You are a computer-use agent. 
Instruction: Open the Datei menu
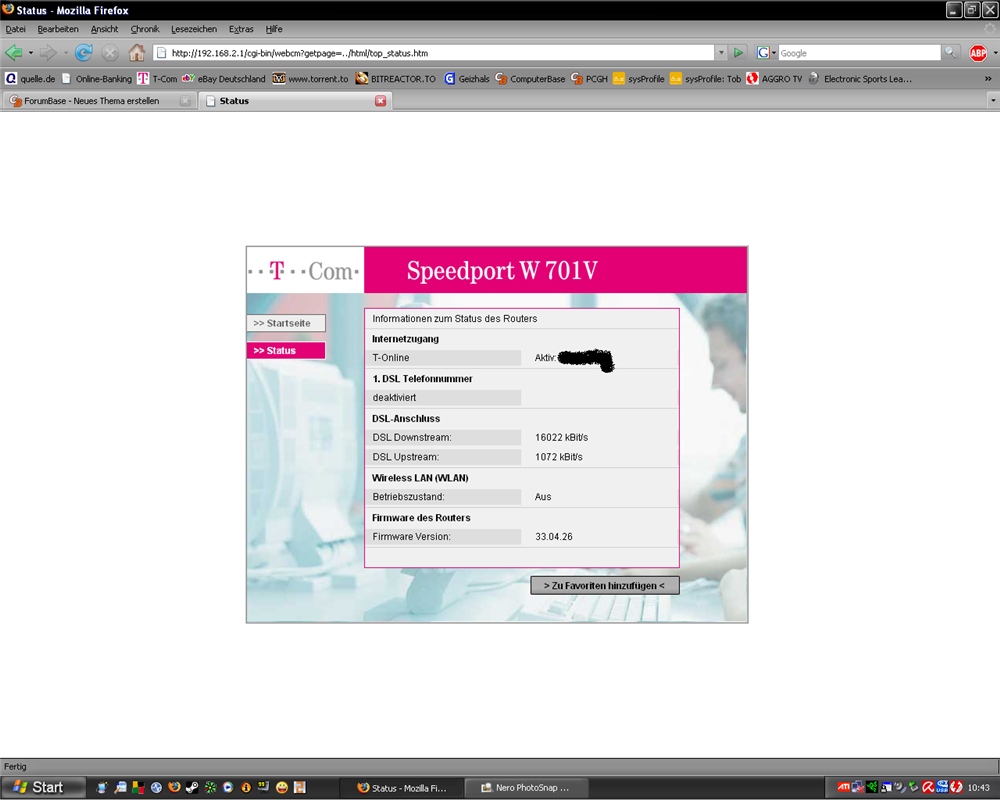tap(15, 29)
